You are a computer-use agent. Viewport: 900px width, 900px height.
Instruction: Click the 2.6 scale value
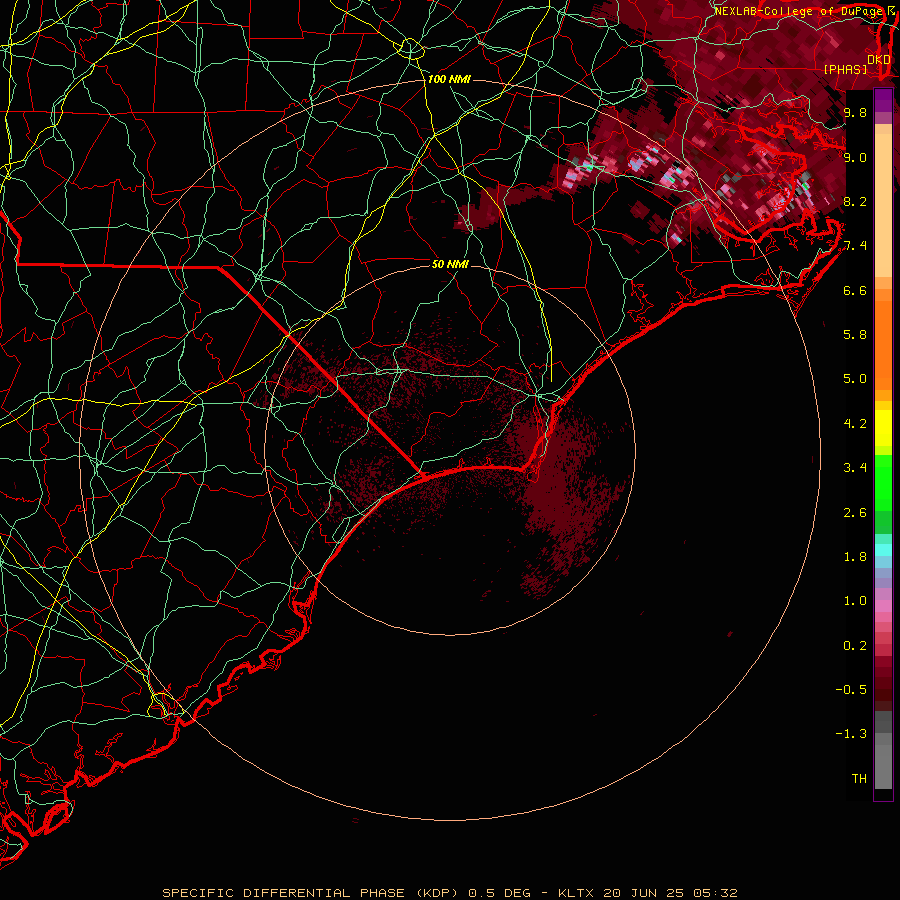coord(855,513)
